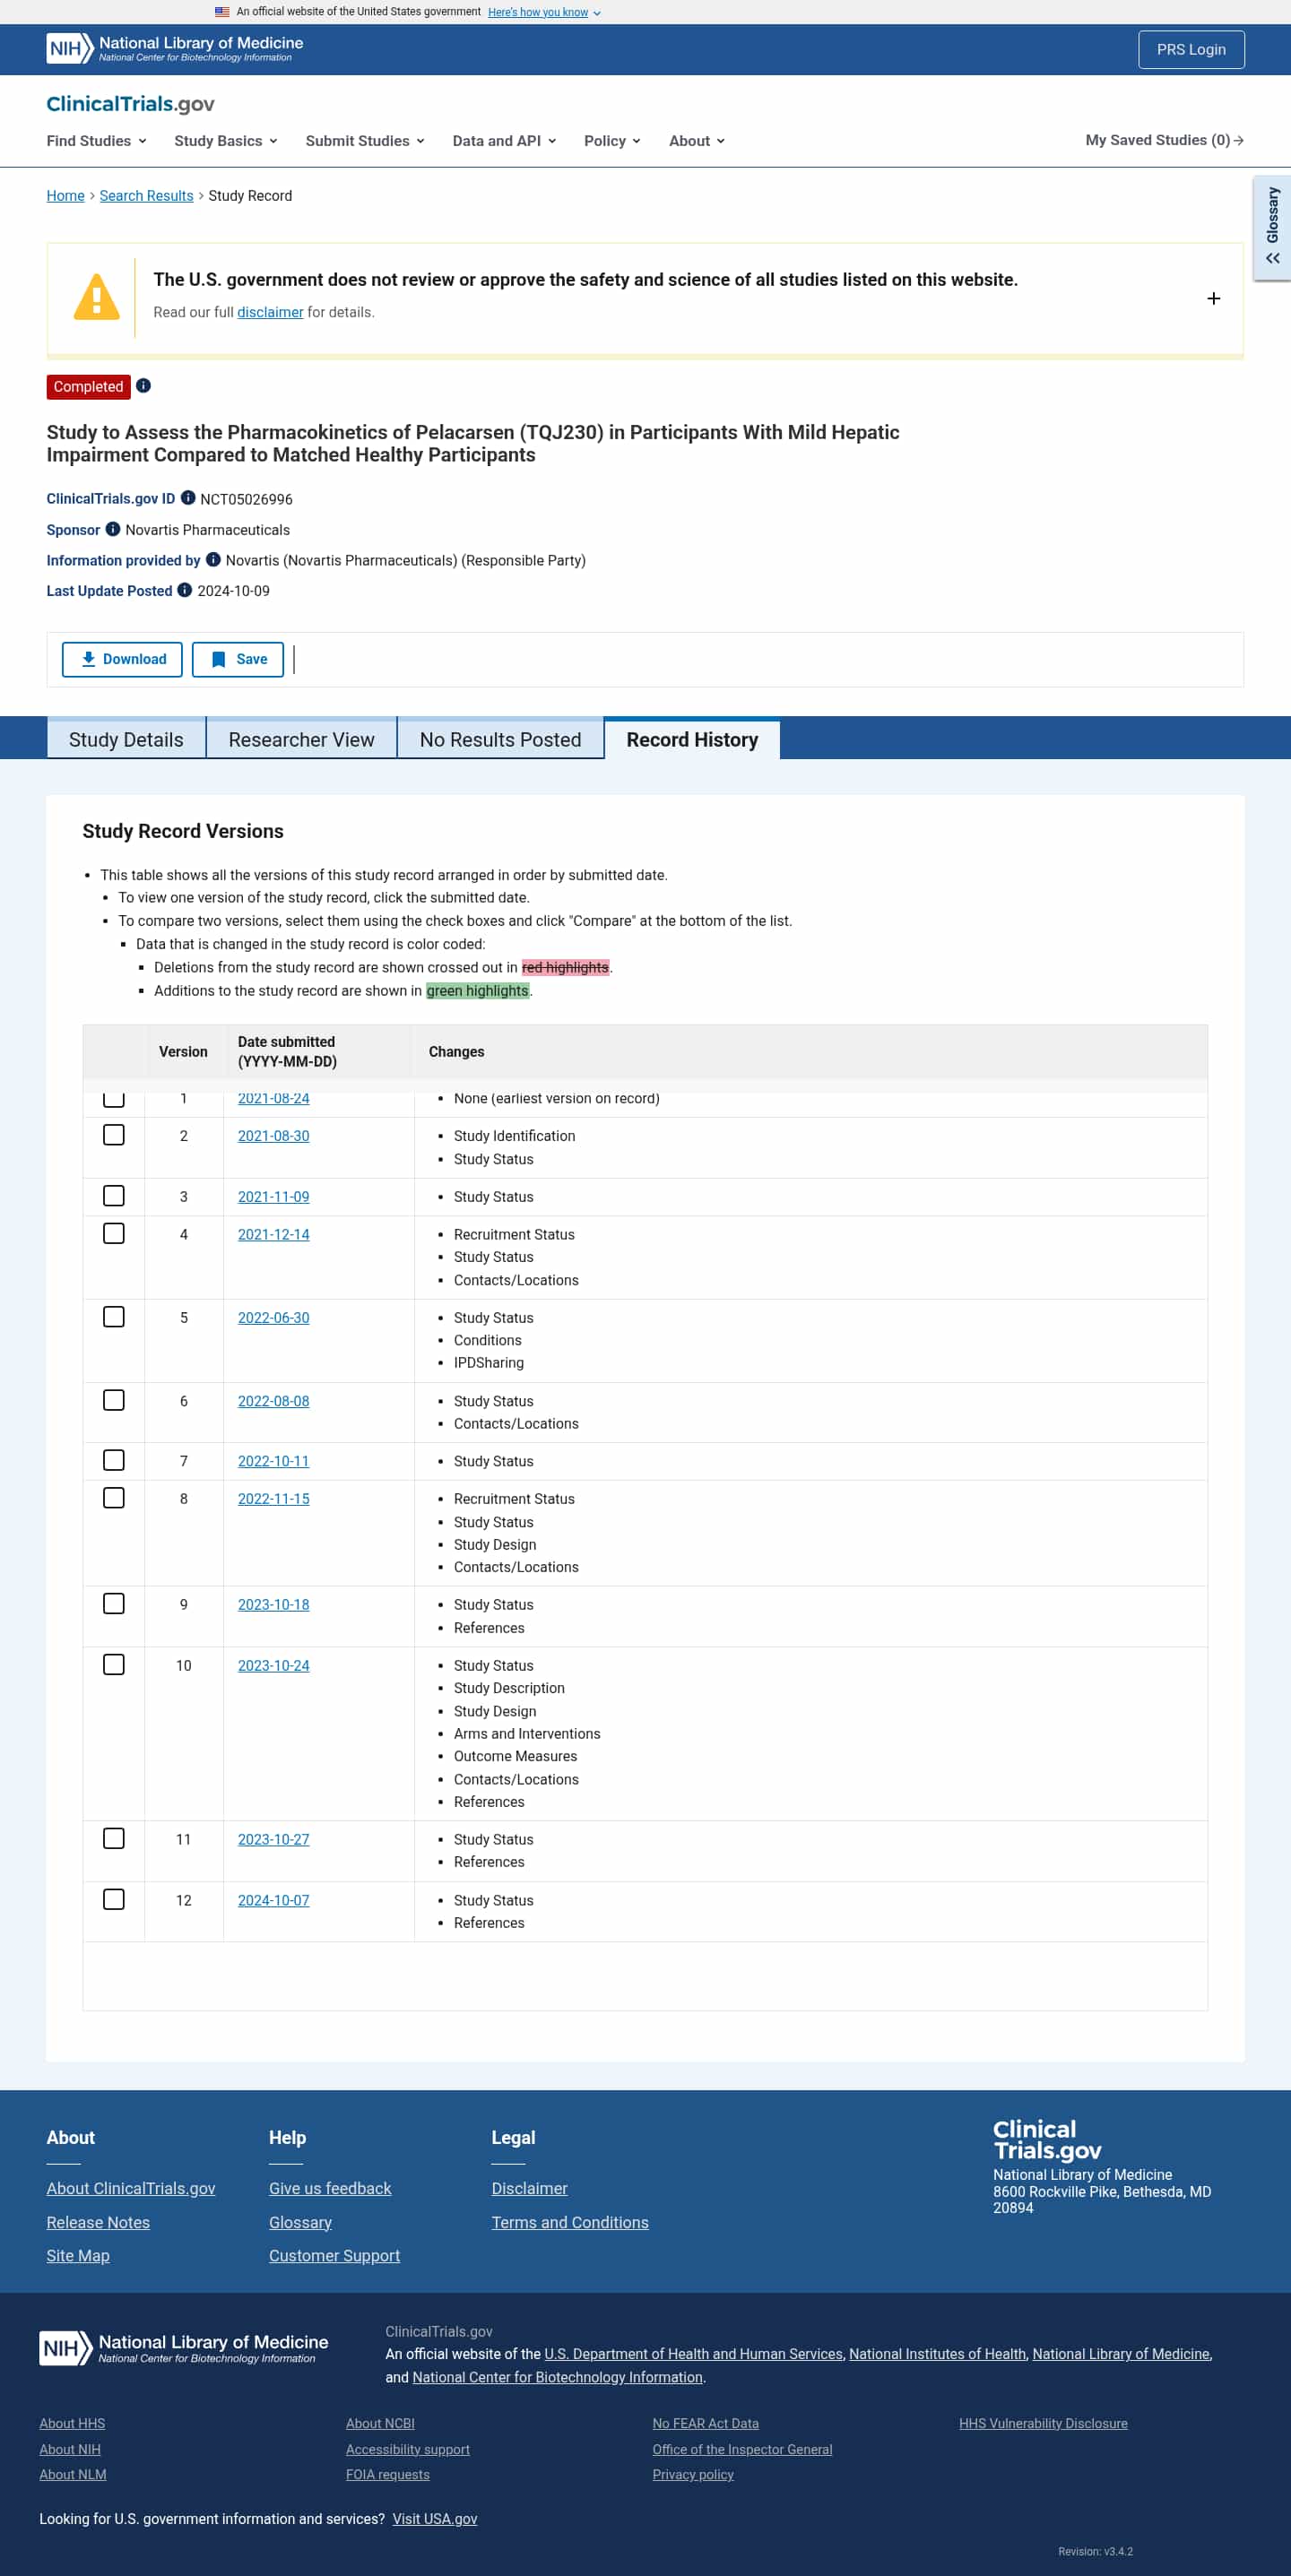Click the PRS Login button

1191,49
